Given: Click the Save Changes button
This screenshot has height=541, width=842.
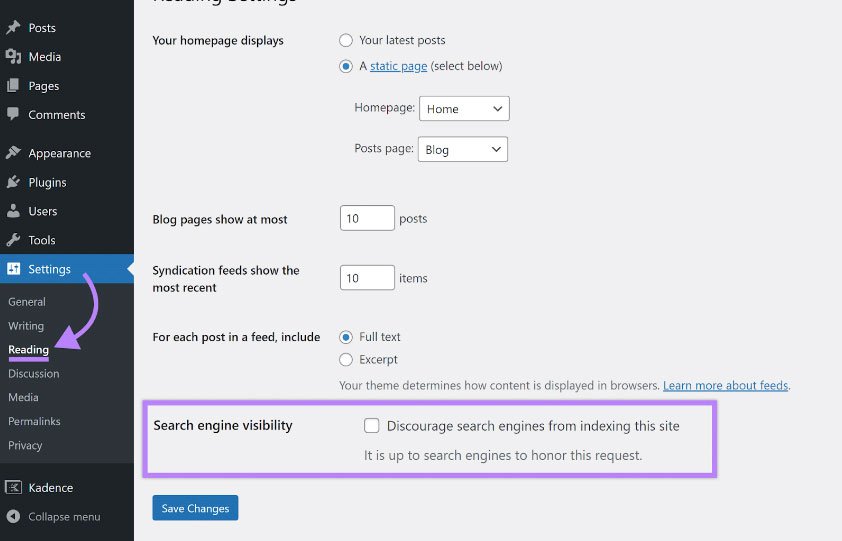Looking at the screenshot, I should click(195, 508).
